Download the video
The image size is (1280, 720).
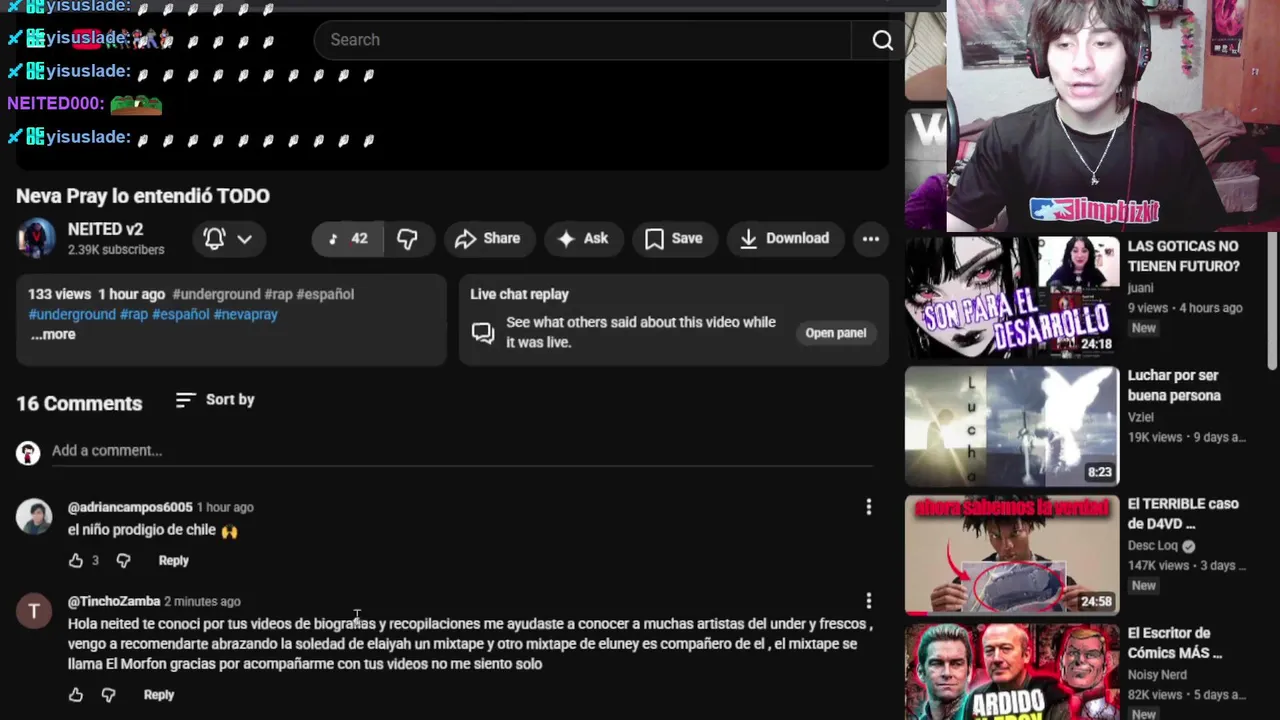tap(785, 238)
